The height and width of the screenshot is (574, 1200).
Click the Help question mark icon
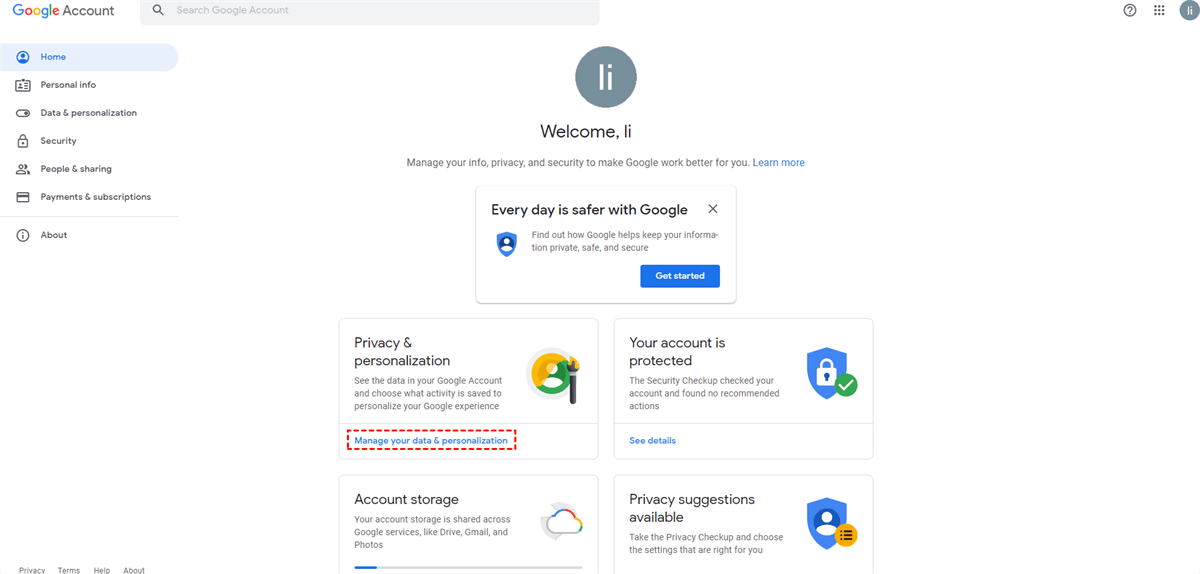coord(1130,10)
